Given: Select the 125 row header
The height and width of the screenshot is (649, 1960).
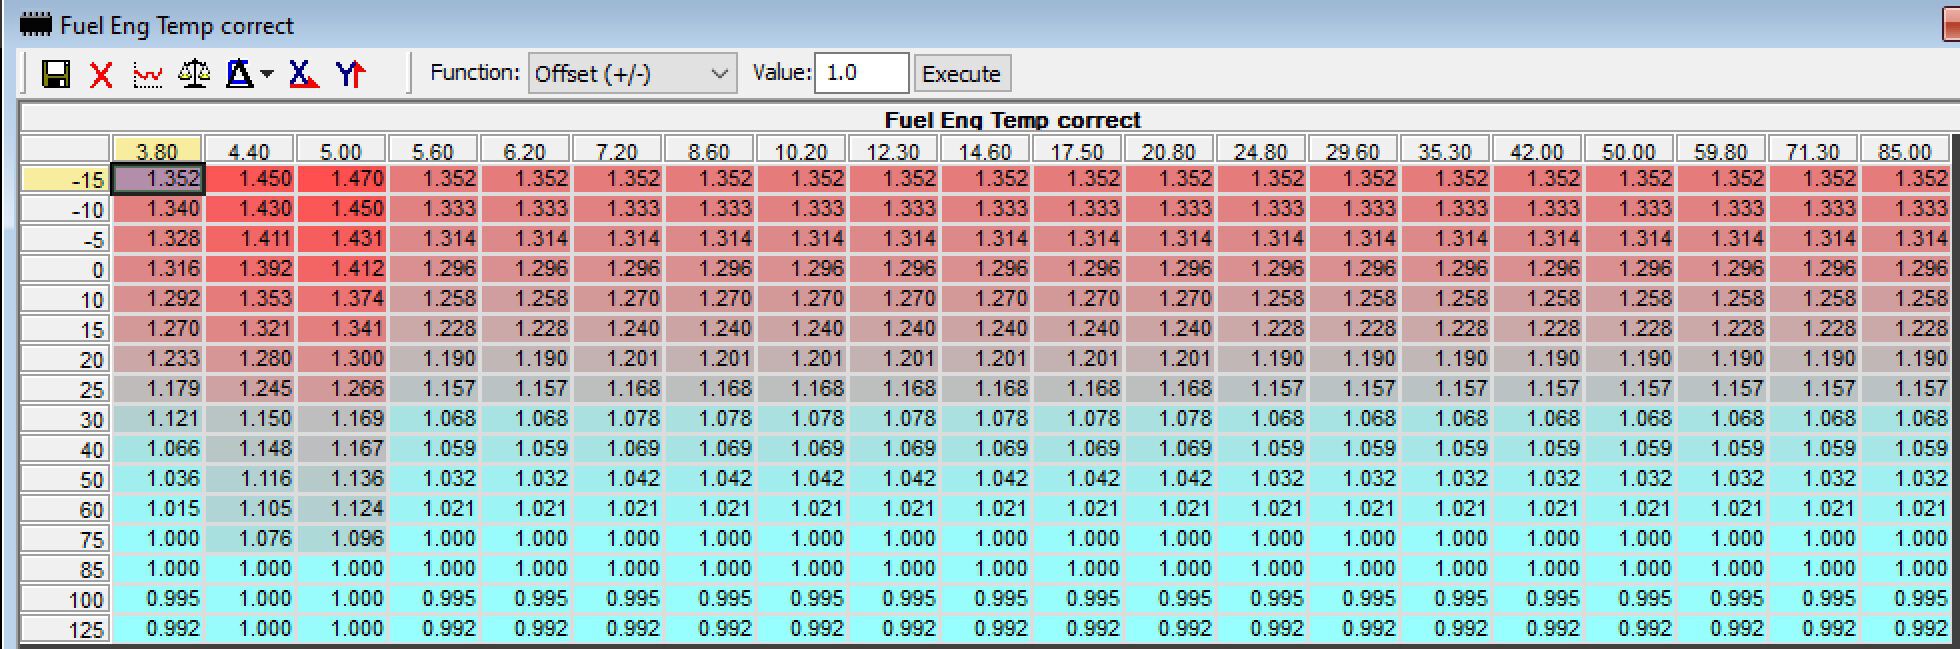Looking at the screenshot, I should click(x=66, y=630).
